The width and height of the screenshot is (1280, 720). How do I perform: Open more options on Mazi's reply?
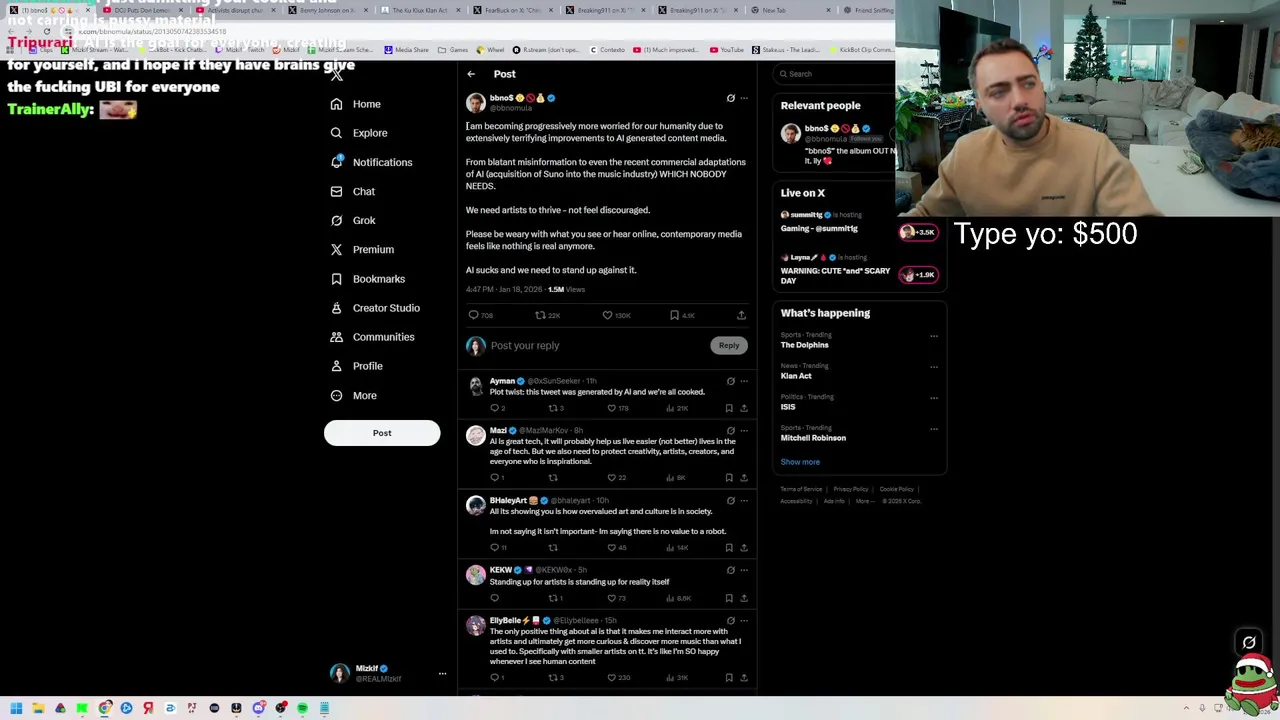[744, 430]
